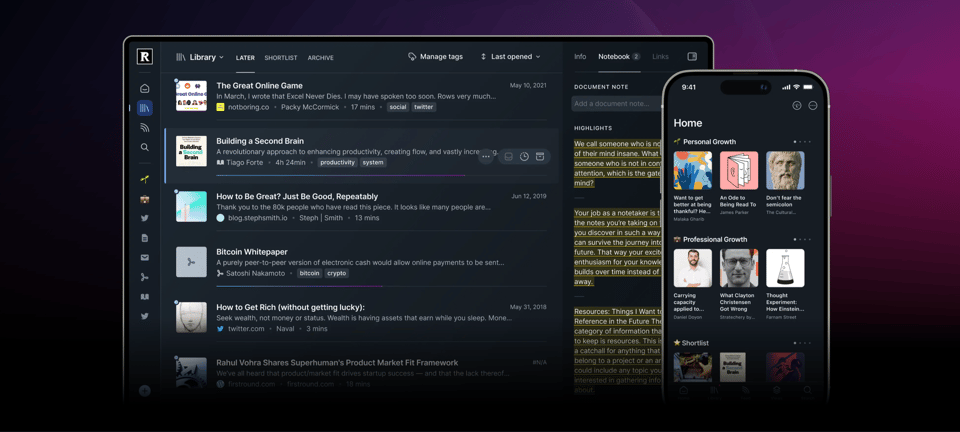This screenshot has height=432, width=960.
Task: Tap the page dots beside Personal Growth
Action: pos(802,141)
